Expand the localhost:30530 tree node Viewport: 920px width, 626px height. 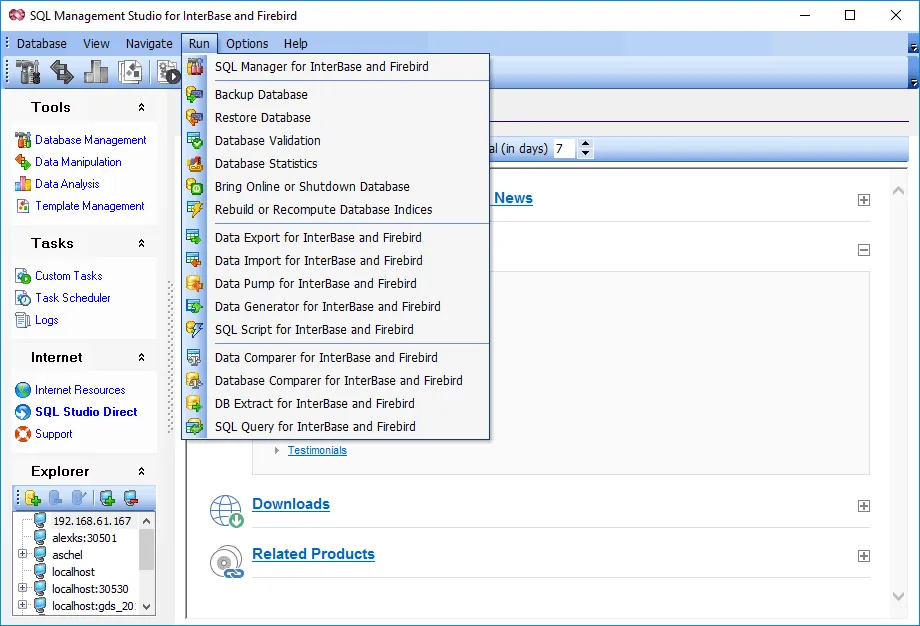pyautogui.click(x=22, y=588)
